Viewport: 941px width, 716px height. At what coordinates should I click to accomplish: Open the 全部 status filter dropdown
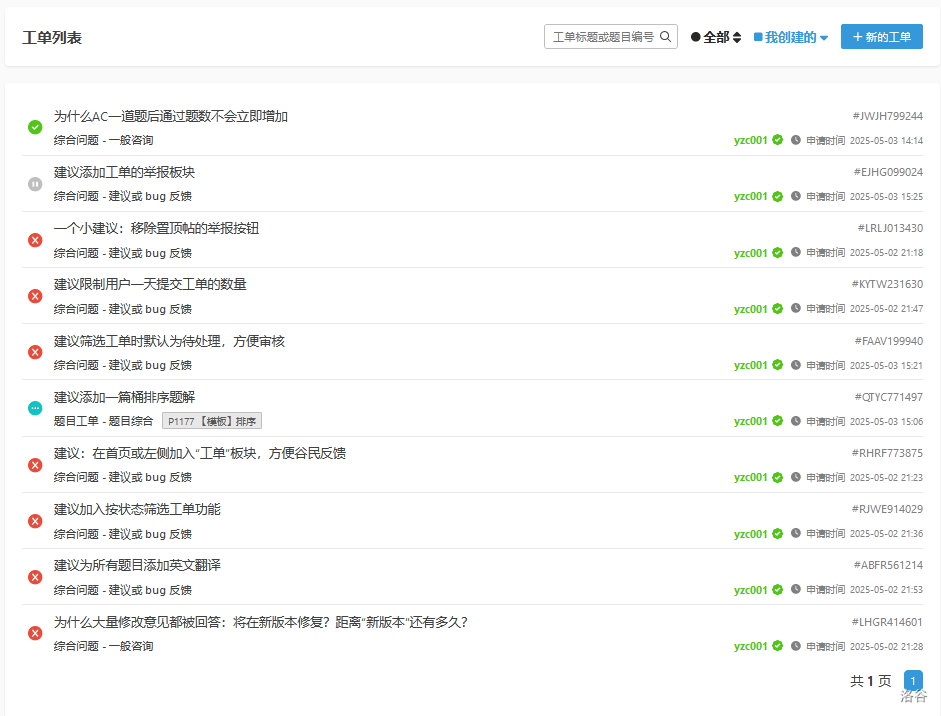click(715, 38)
